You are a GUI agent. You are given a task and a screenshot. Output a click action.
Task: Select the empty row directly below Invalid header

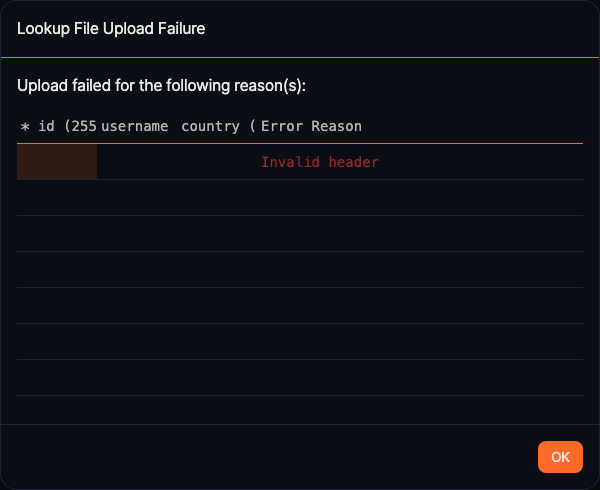(x=300, y=198)
